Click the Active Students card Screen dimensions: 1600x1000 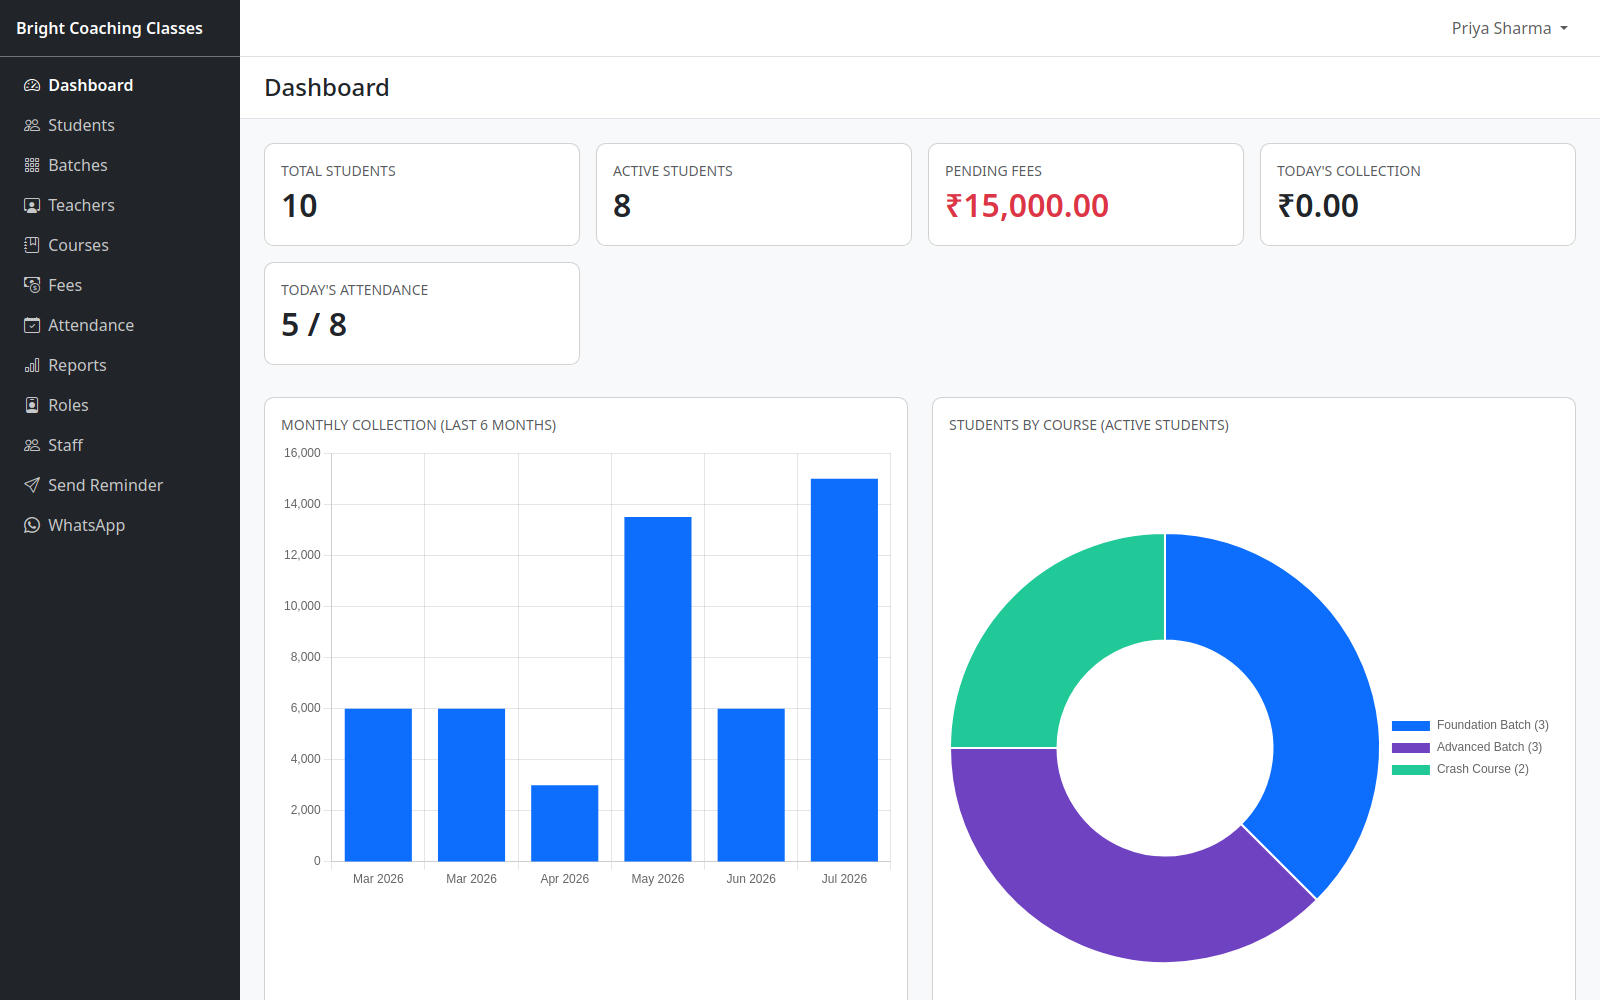[754, 194]
